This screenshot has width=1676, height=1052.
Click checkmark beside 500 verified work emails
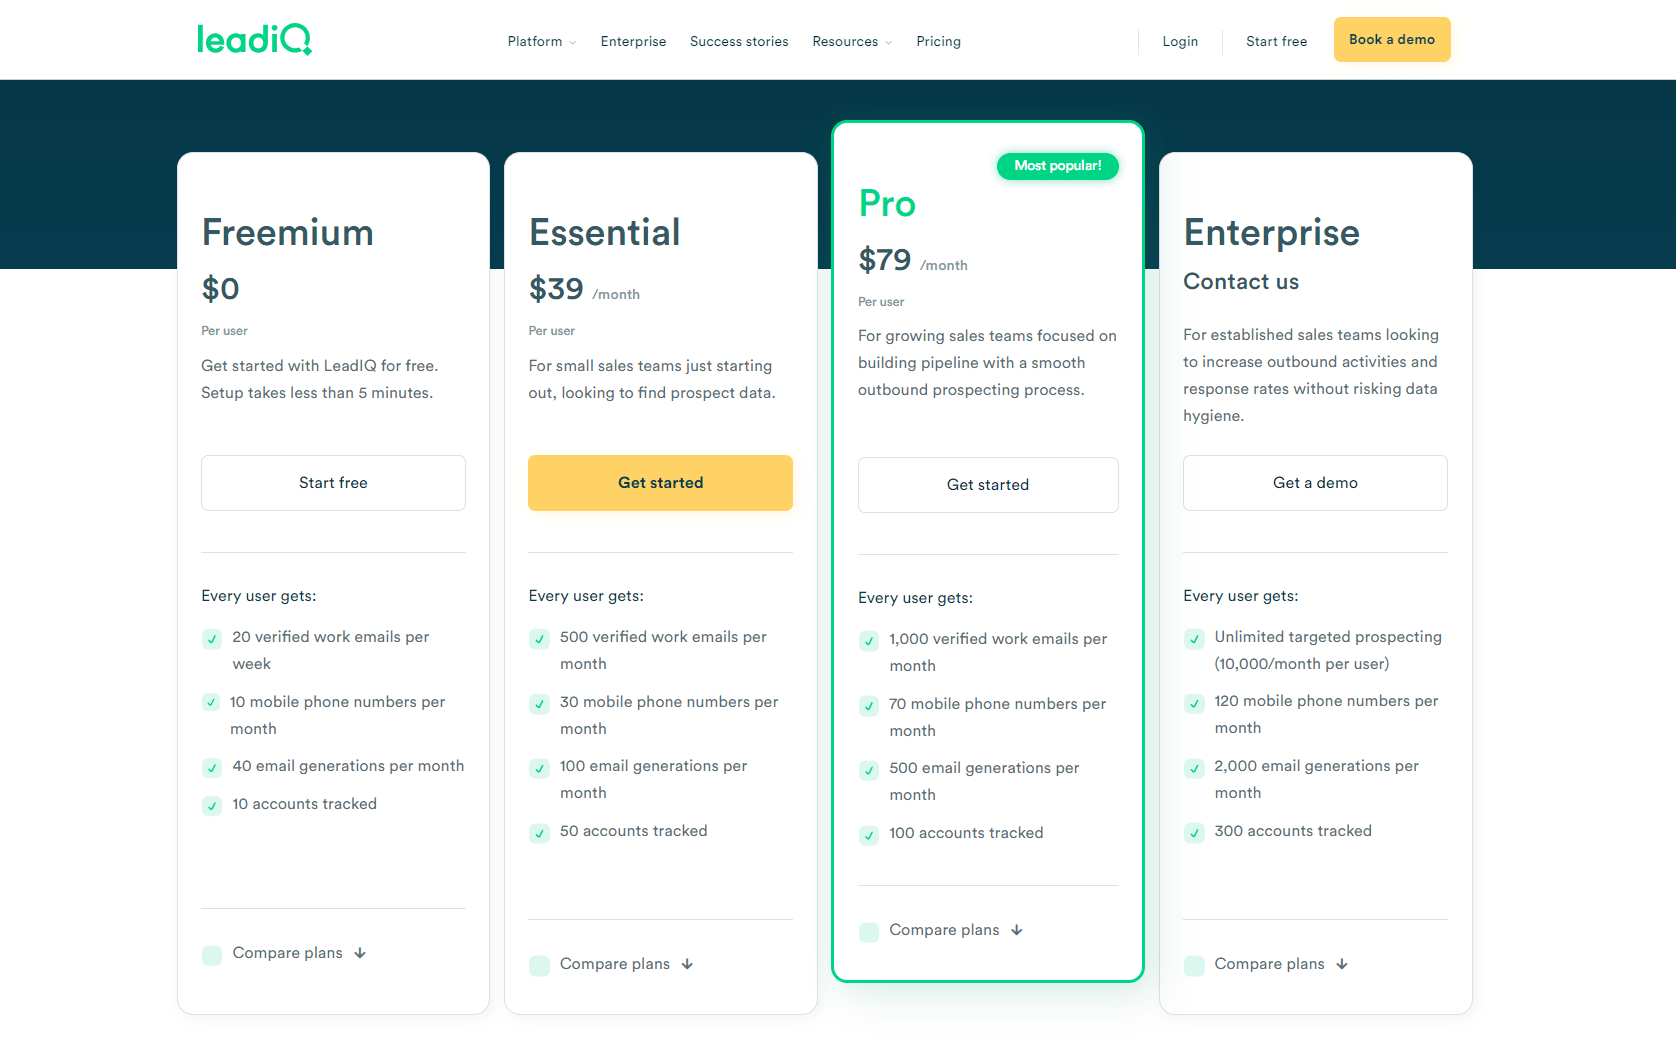(x=539, y=639)
